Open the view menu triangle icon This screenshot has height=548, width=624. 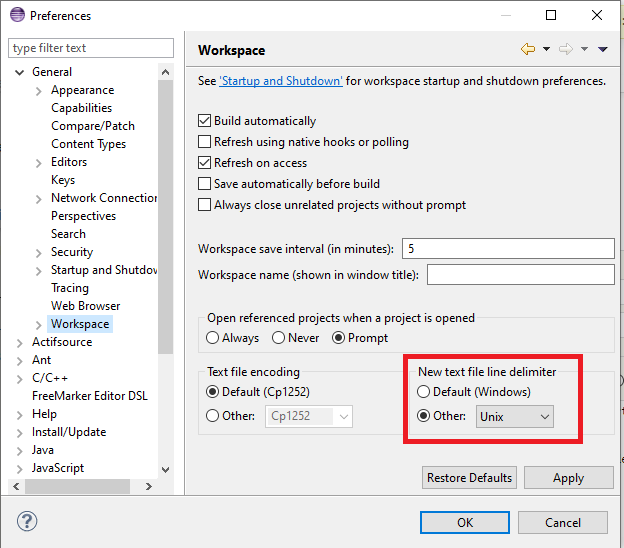point(602,49)
